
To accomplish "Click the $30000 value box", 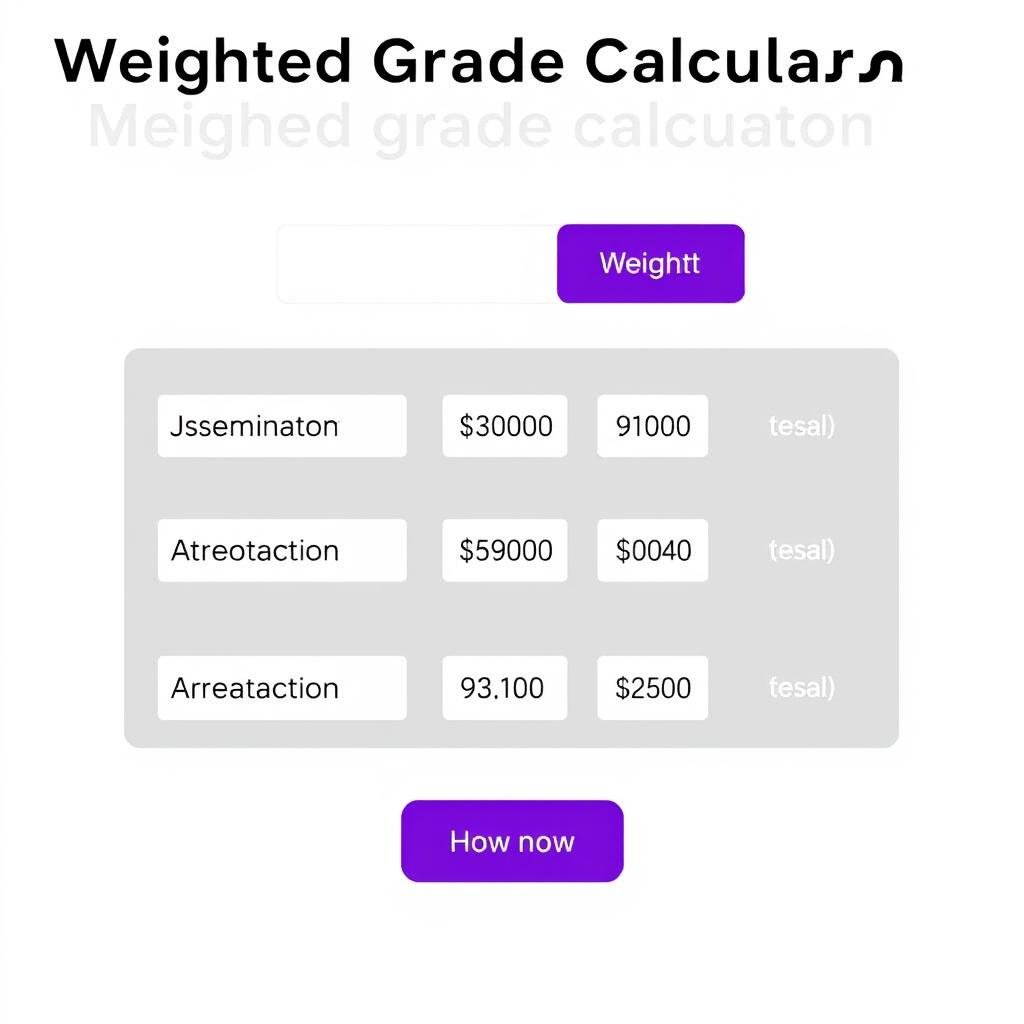I will 504,425.
